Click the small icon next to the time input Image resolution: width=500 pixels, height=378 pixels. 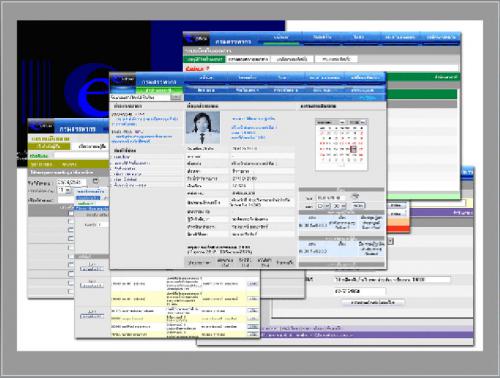click(355, 196)
